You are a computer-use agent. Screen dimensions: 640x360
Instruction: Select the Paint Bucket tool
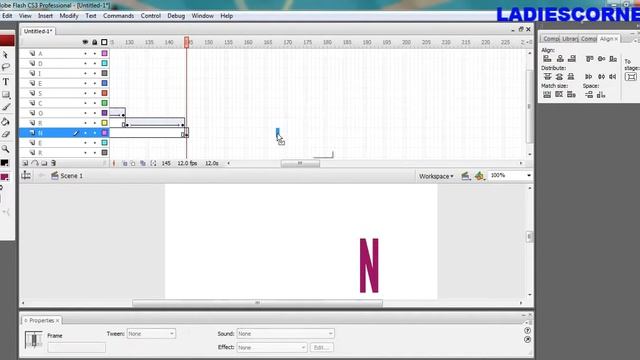tap(5, 122)
